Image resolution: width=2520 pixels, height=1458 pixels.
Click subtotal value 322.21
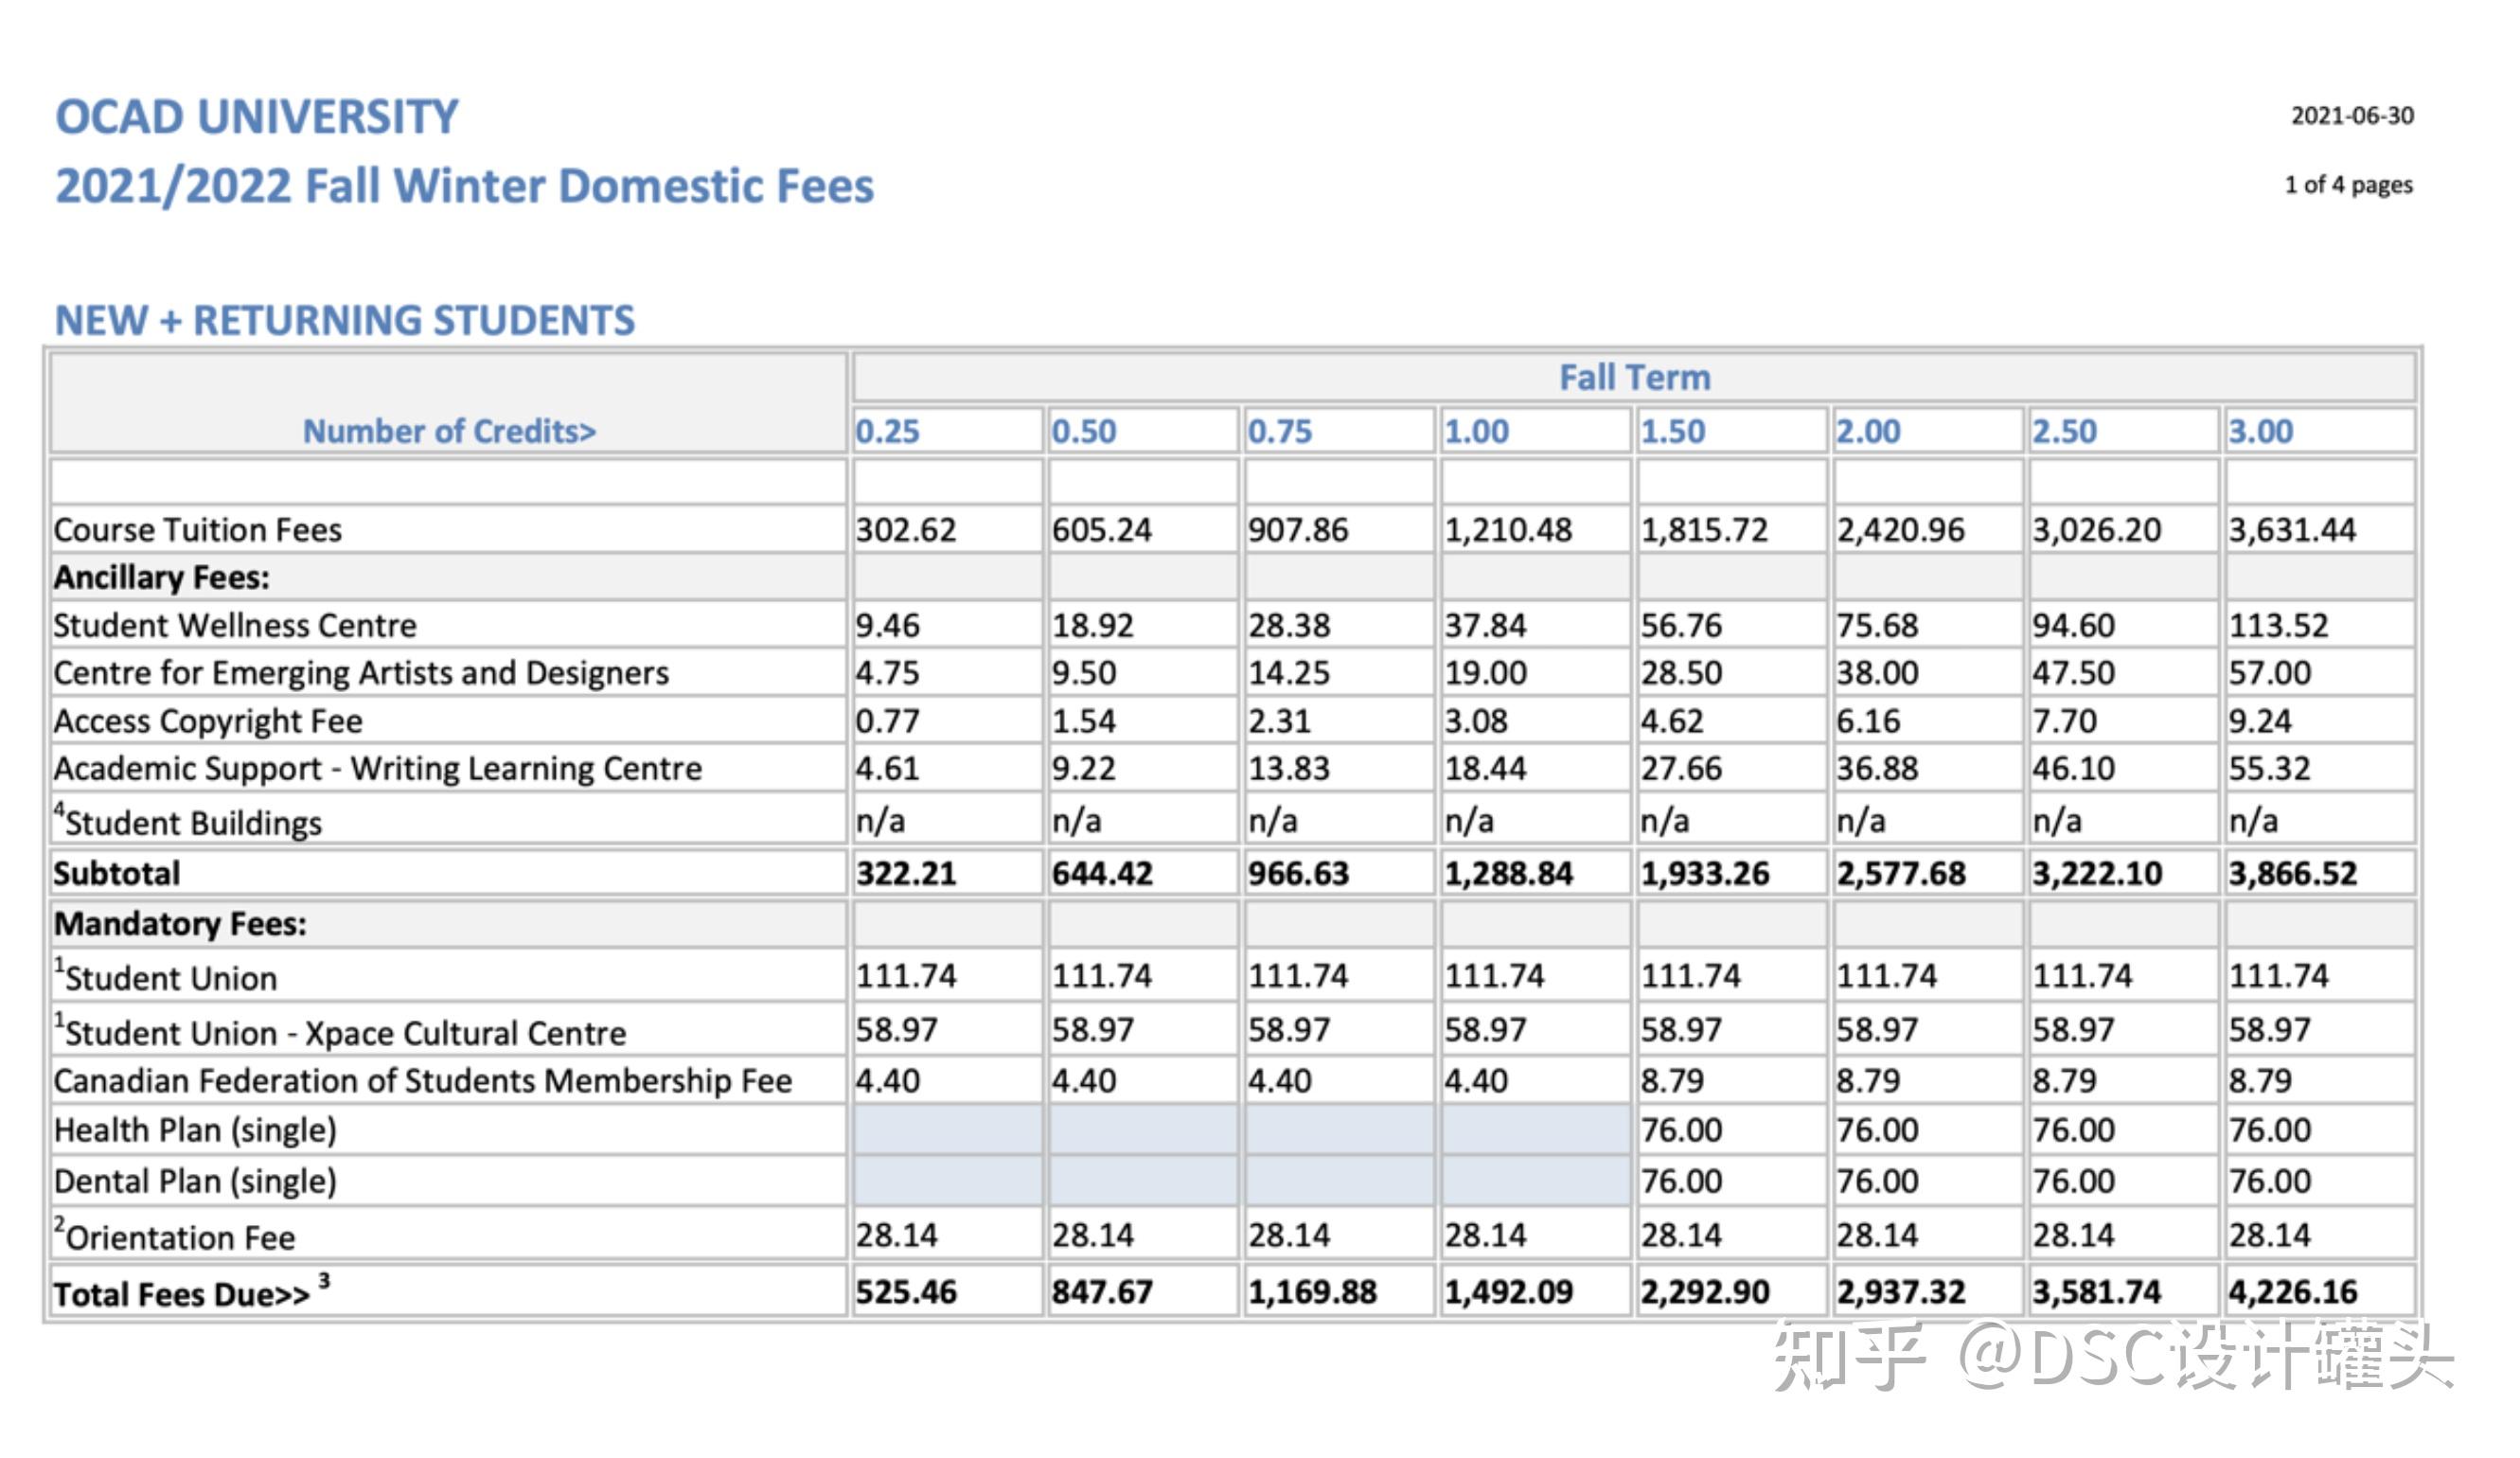click(905, 873)
